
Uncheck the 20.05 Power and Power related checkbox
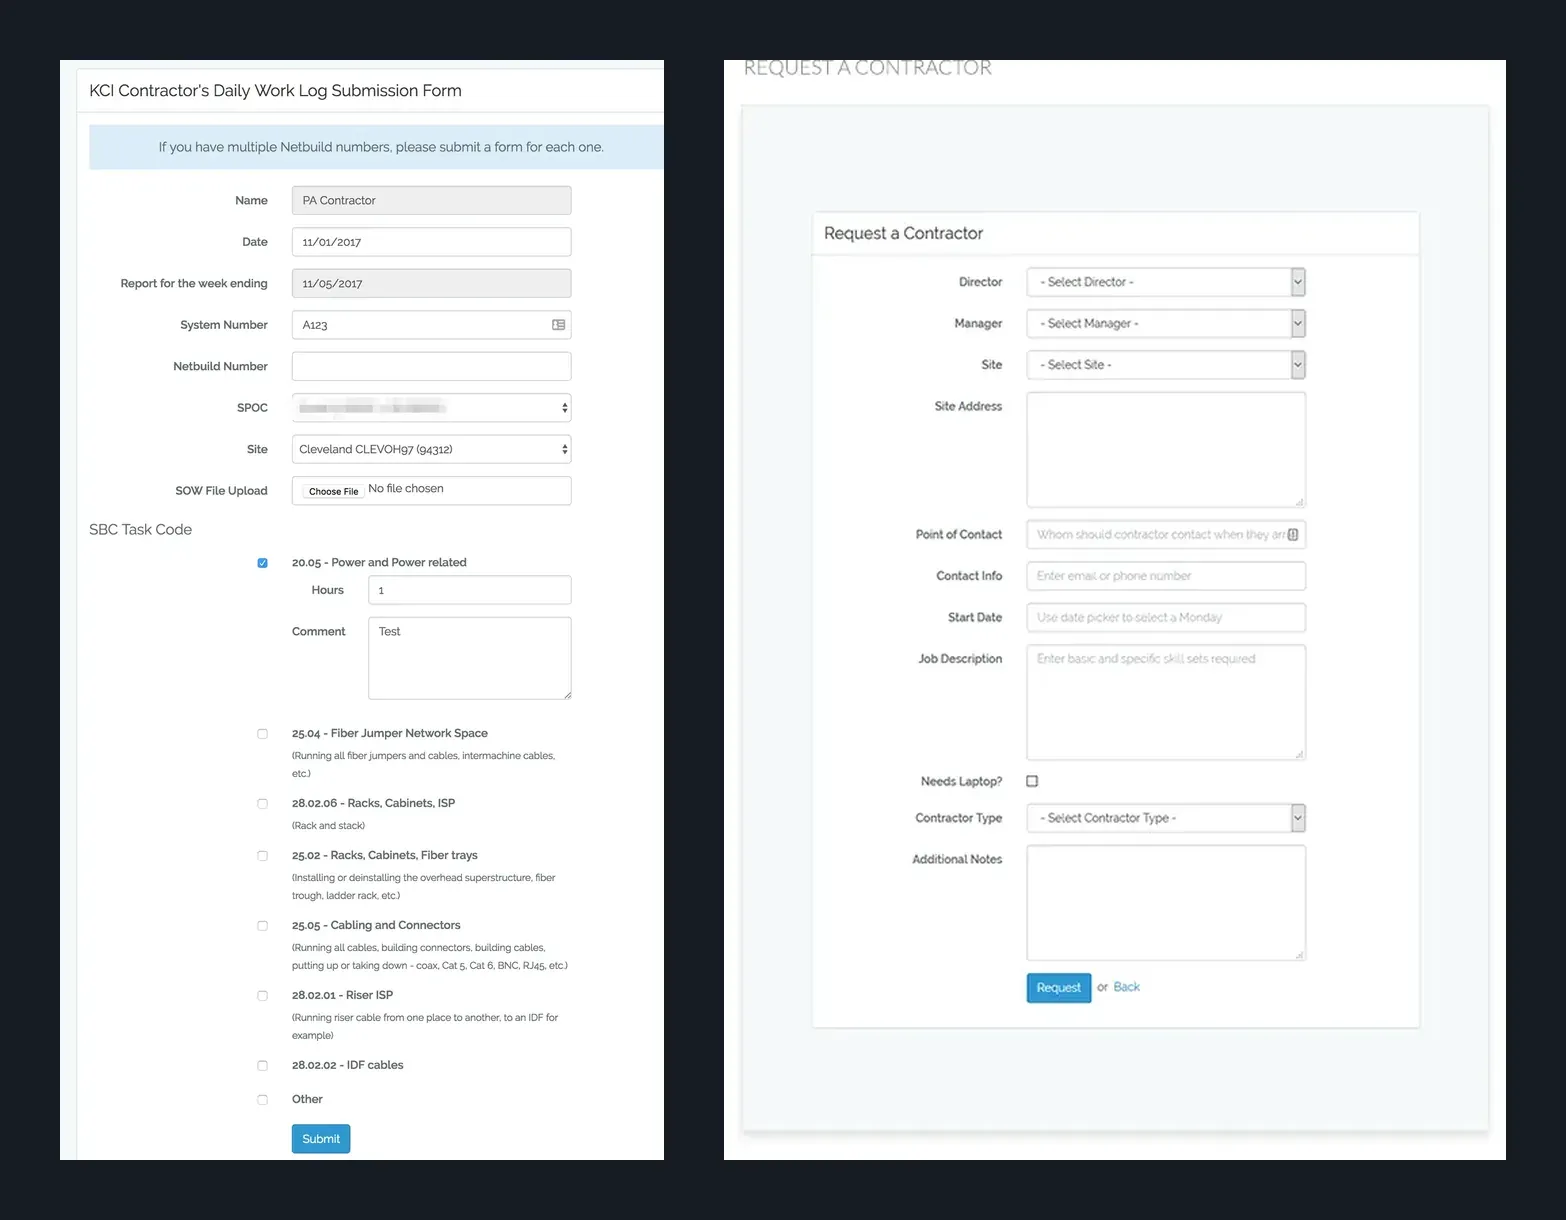(263, 563)
